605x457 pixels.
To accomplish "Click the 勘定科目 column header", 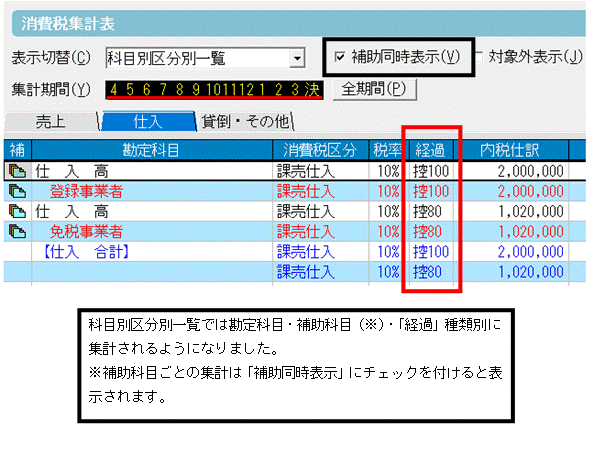I will pos(151,150).
